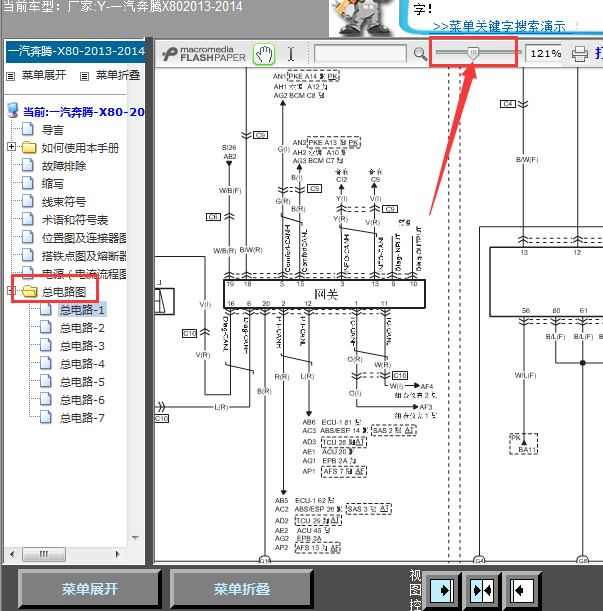
Task: Click the zoom slider handle
Action: click(x=473, y=53)
